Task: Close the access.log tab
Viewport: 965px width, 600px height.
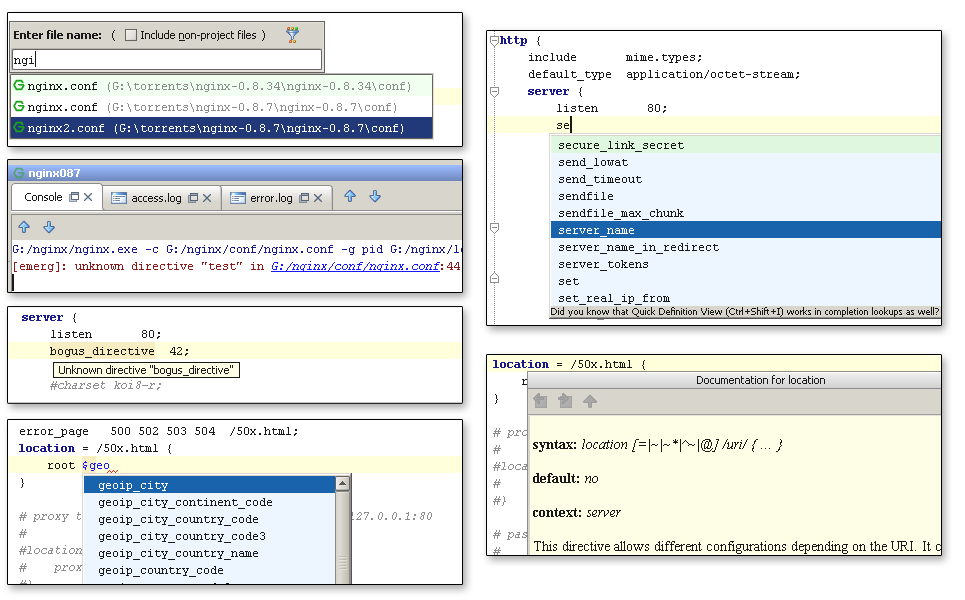Action: pos(207,198)
